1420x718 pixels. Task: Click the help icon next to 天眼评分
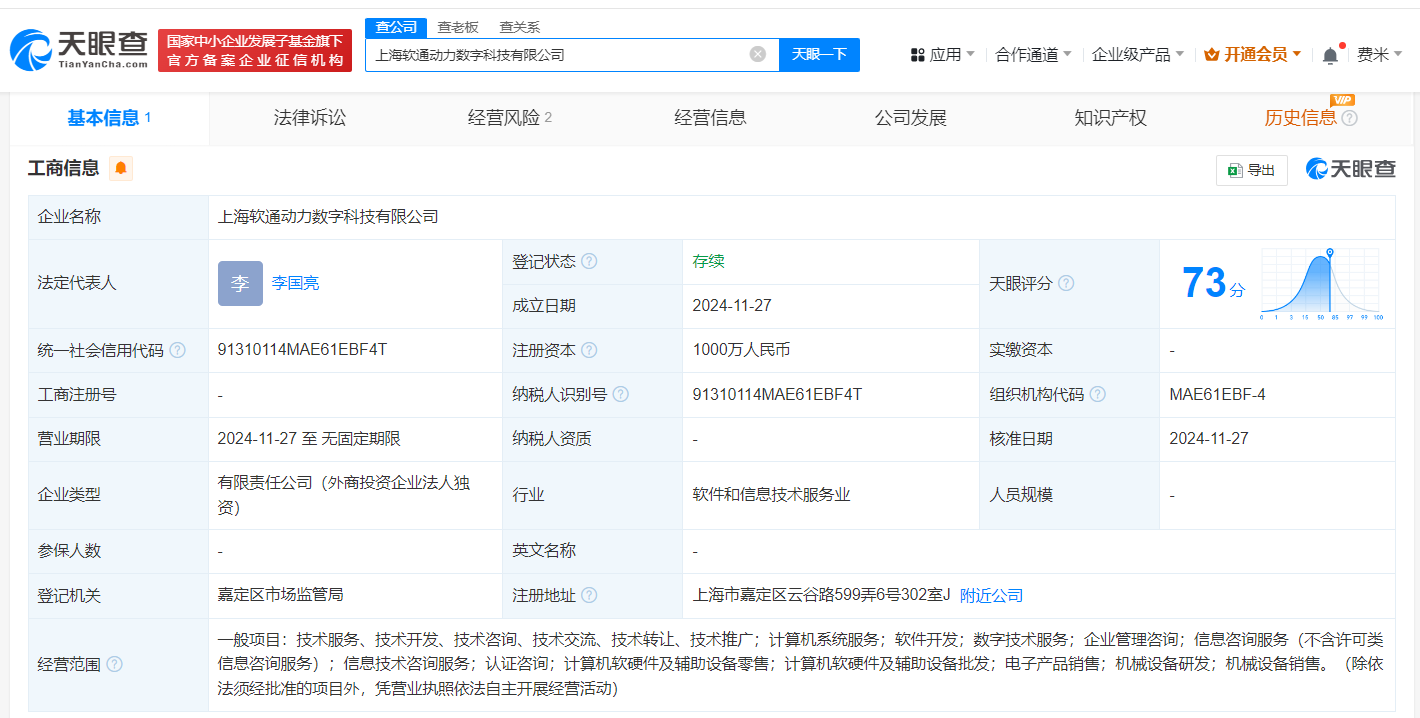tap(1066, 283)
